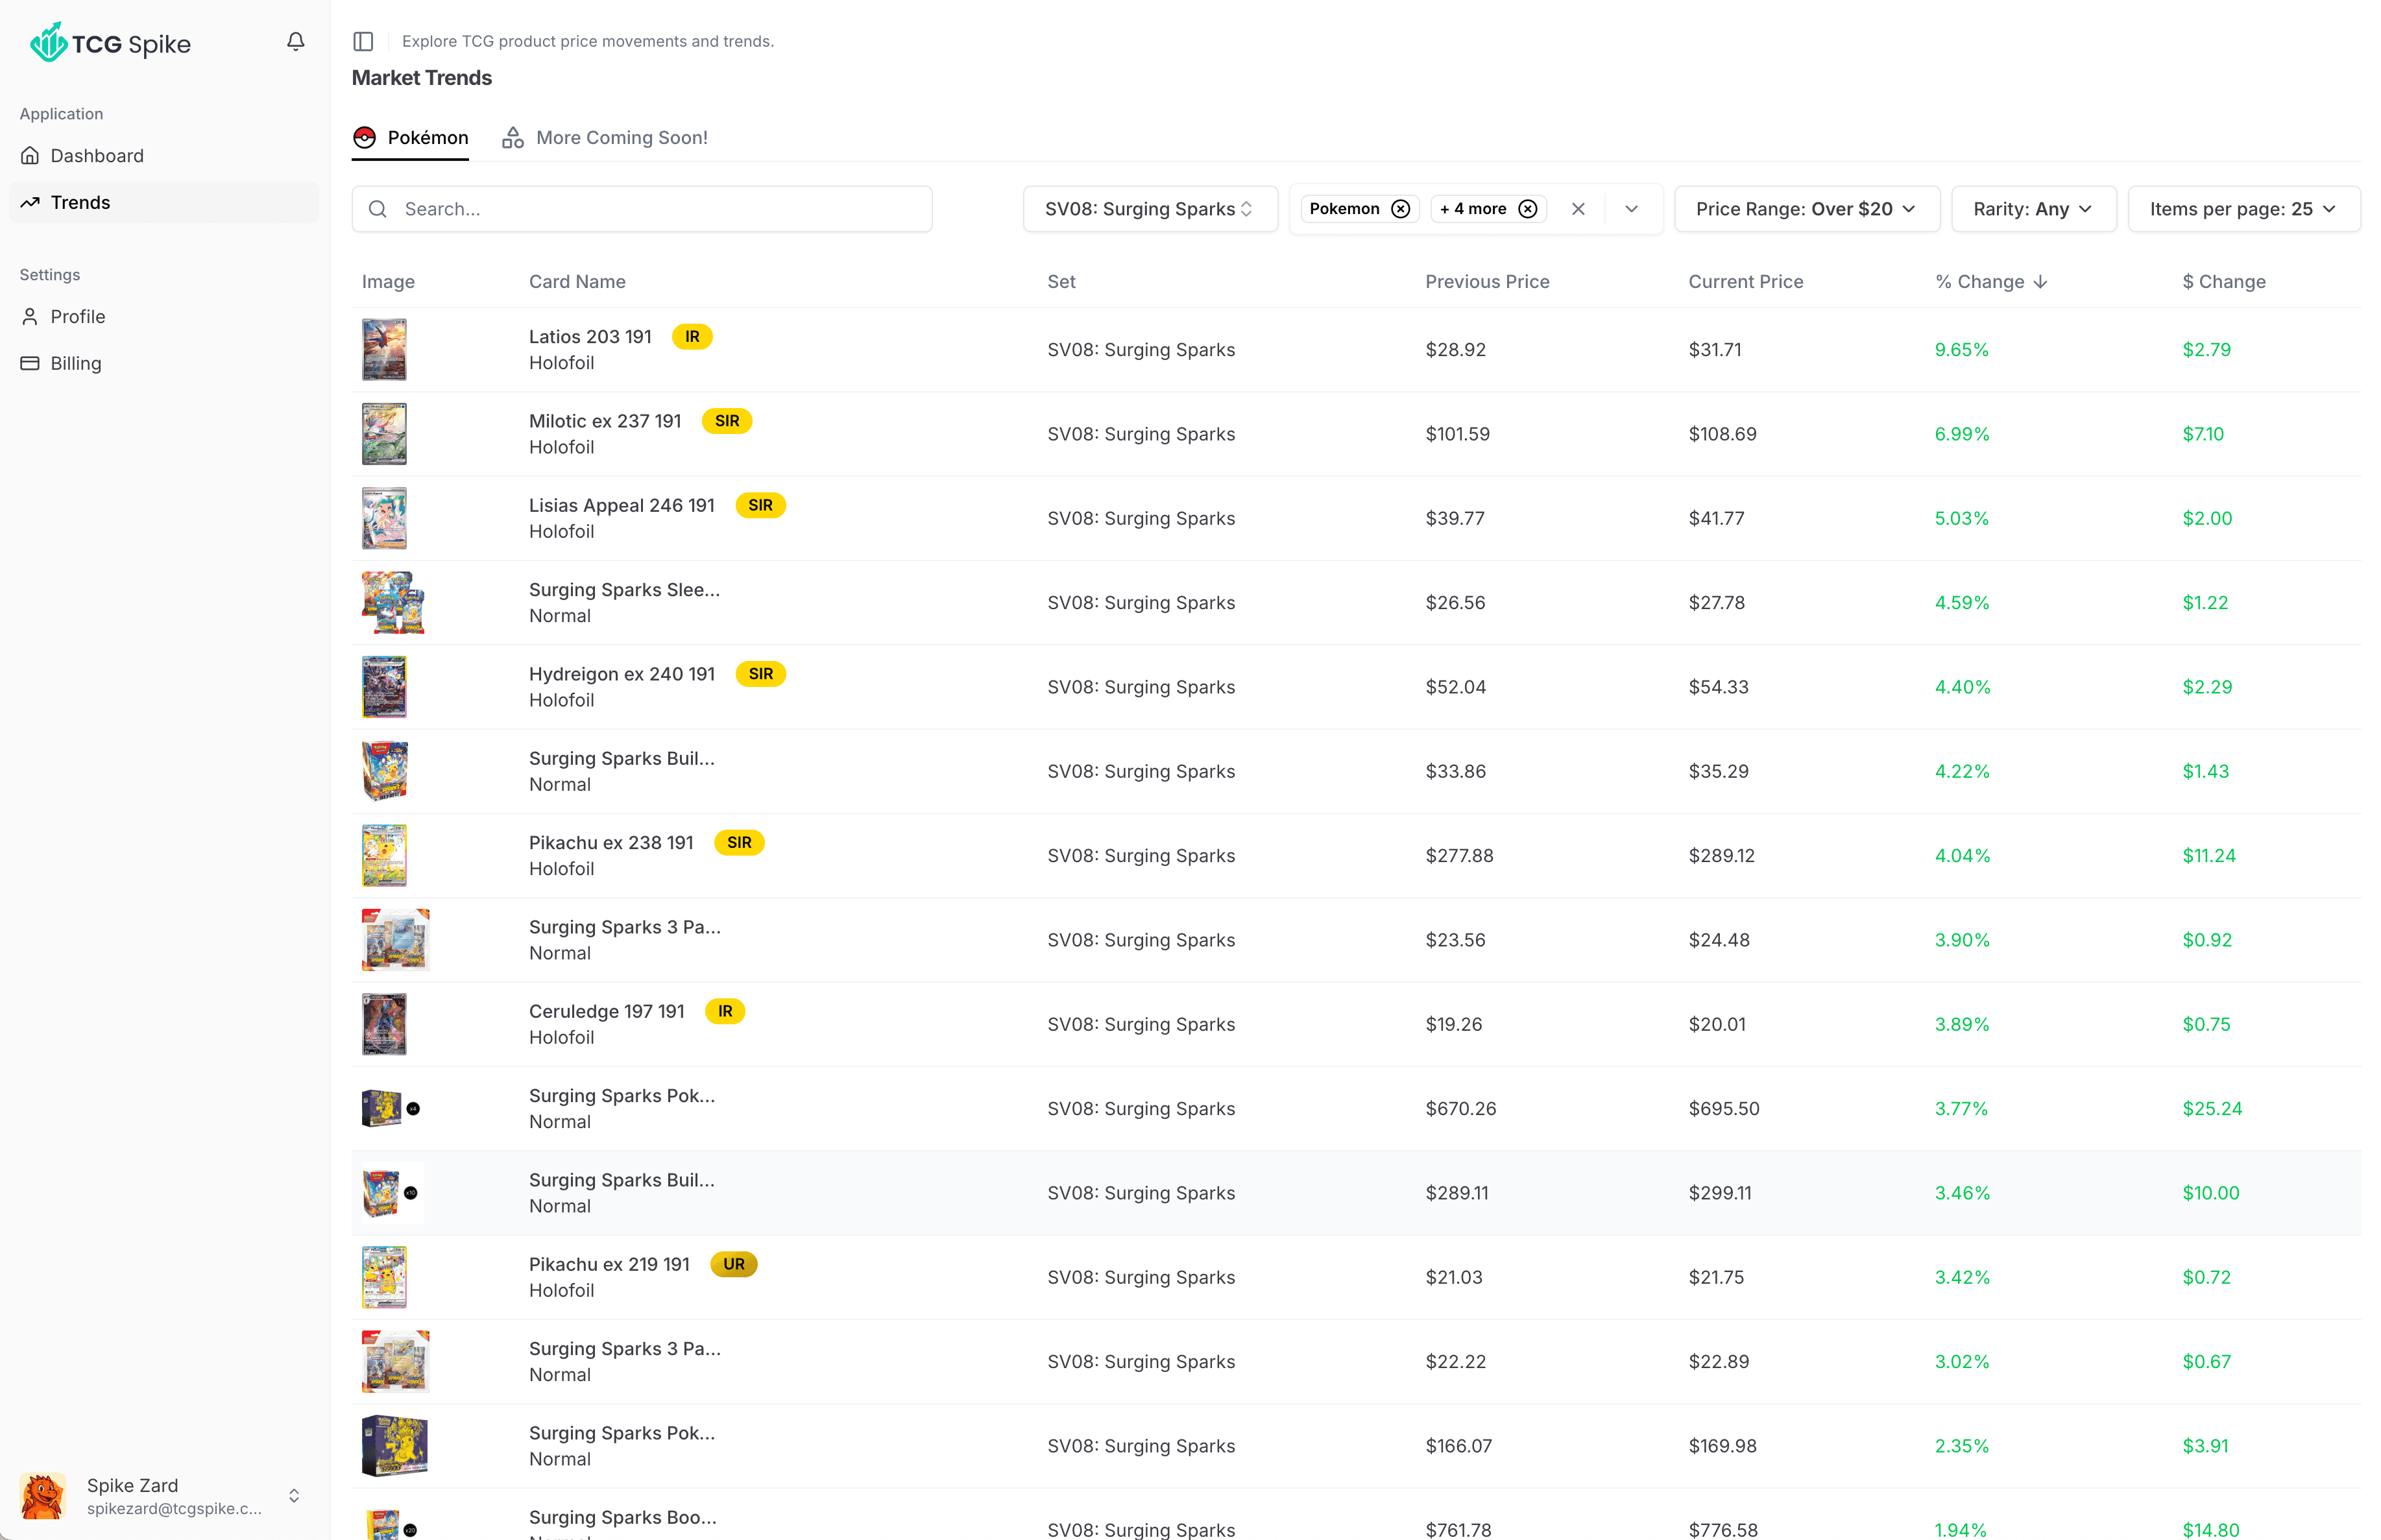Open Hydreigon ex 240 191 thumbnail
Viewport: 2381px width, 1540px height.
[384, 687]
